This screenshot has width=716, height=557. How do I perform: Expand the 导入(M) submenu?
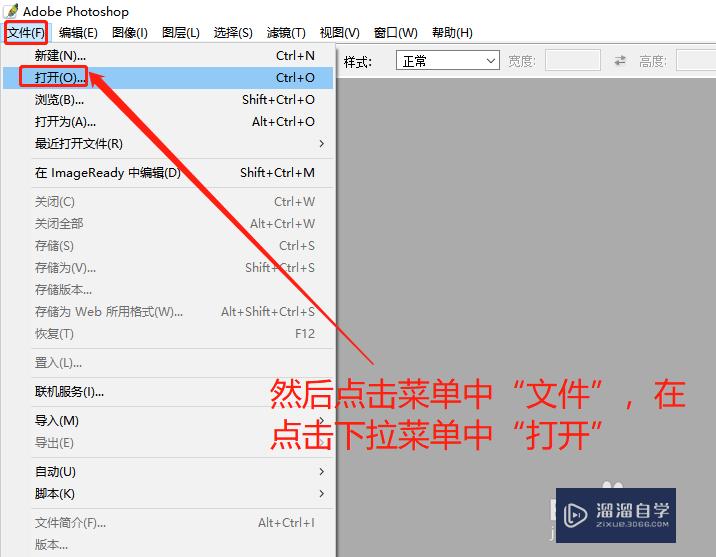(x=168, y=420)
